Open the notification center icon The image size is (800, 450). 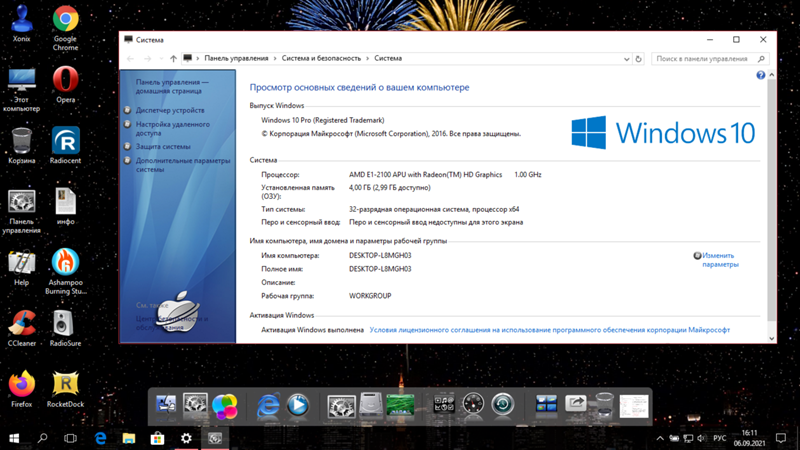coord(781,438)
